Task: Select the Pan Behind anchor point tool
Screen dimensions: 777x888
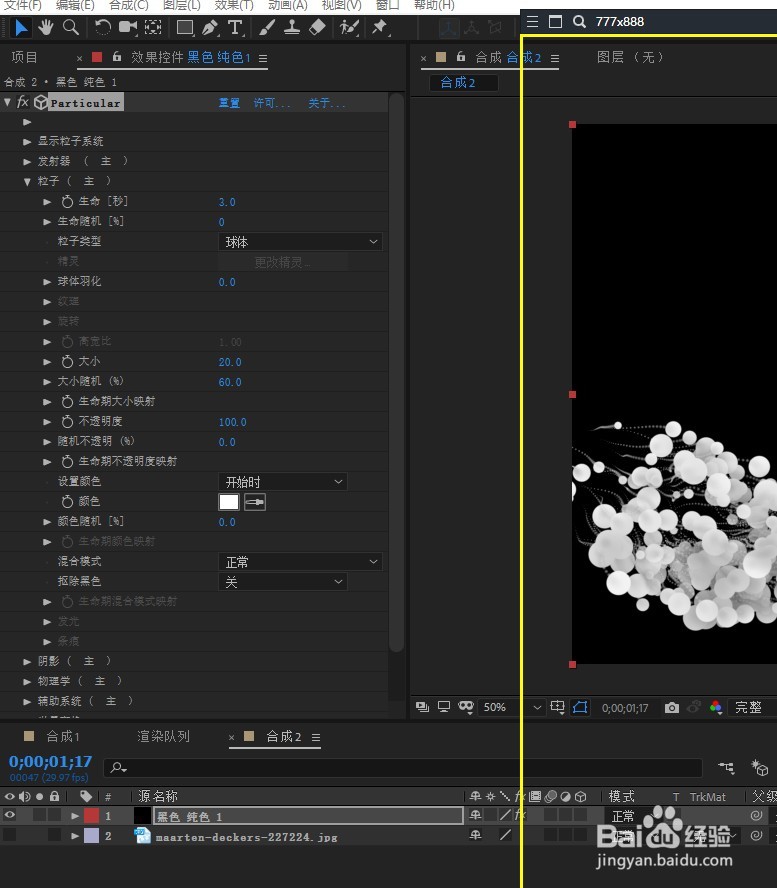Action: 153,27
